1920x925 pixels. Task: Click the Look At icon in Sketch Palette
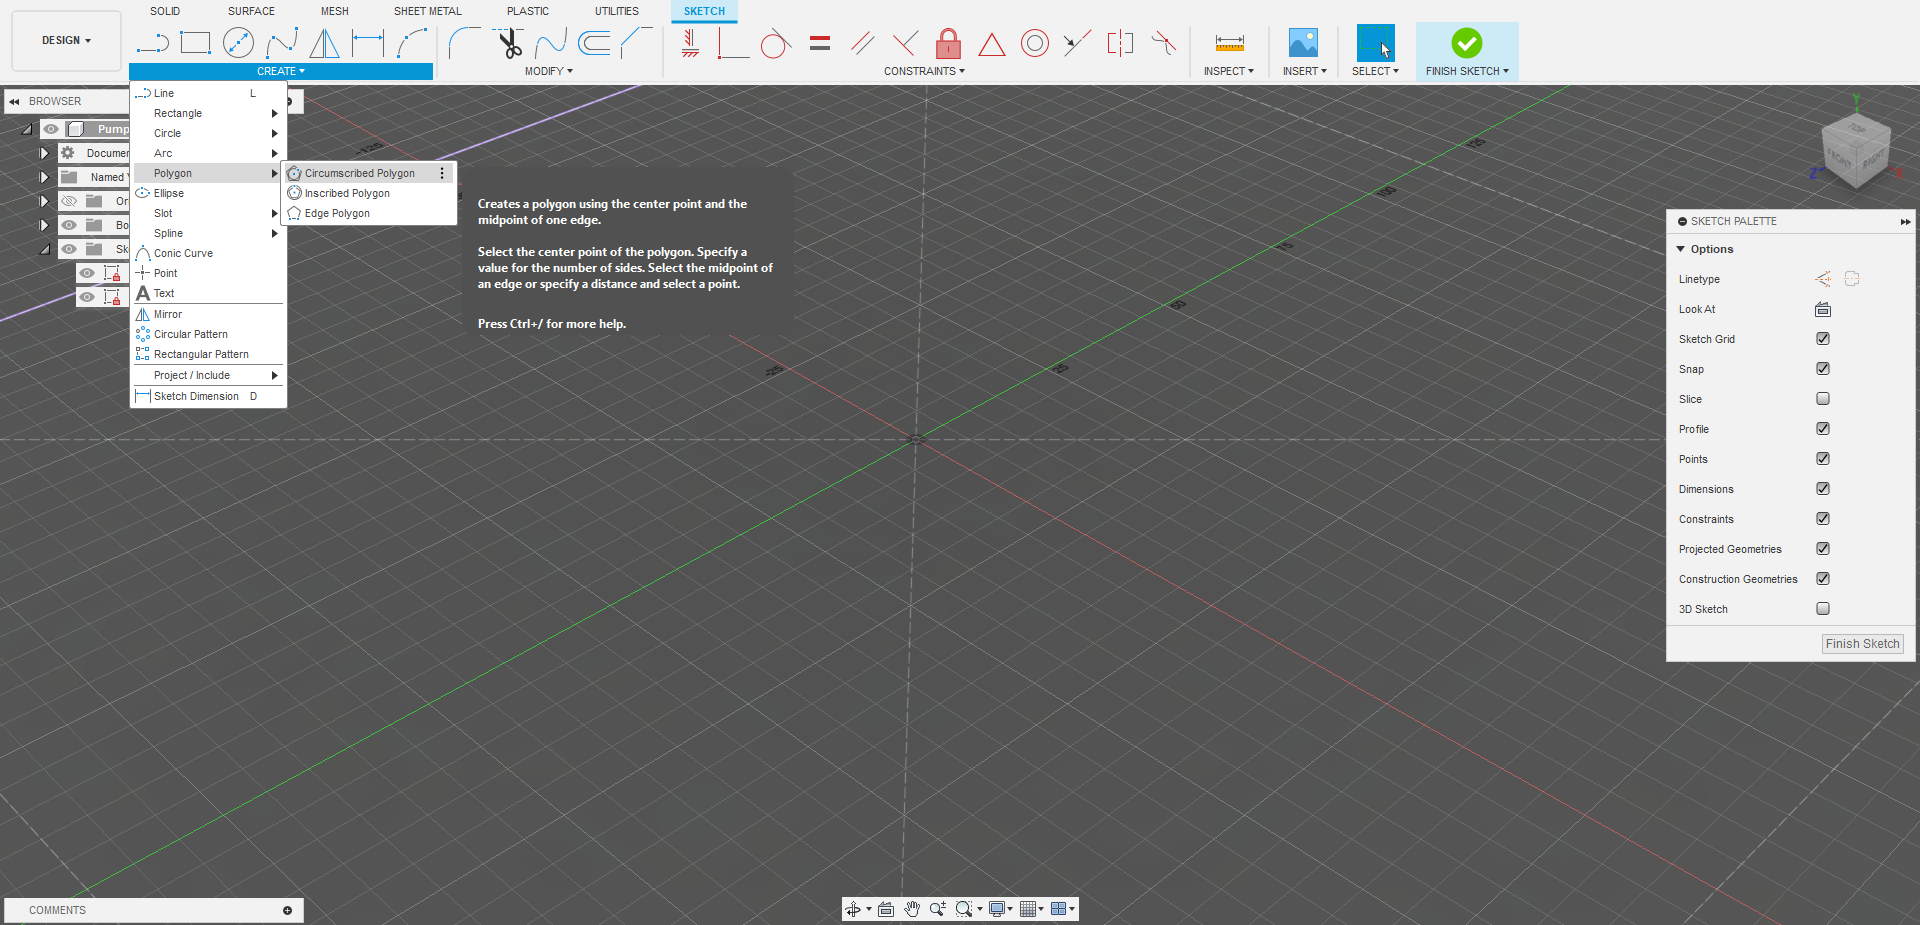tap(1823, 309)
